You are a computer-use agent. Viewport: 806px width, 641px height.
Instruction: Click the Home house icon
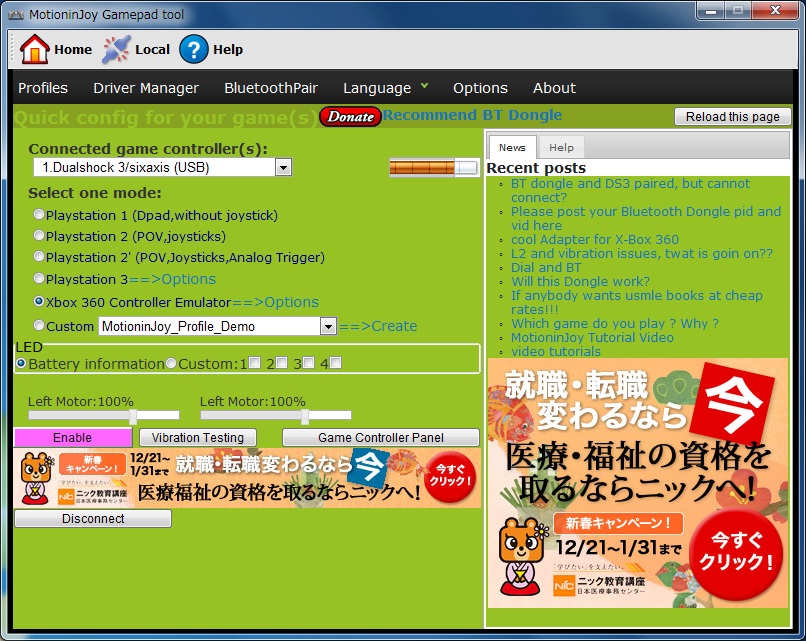point(34,49)
